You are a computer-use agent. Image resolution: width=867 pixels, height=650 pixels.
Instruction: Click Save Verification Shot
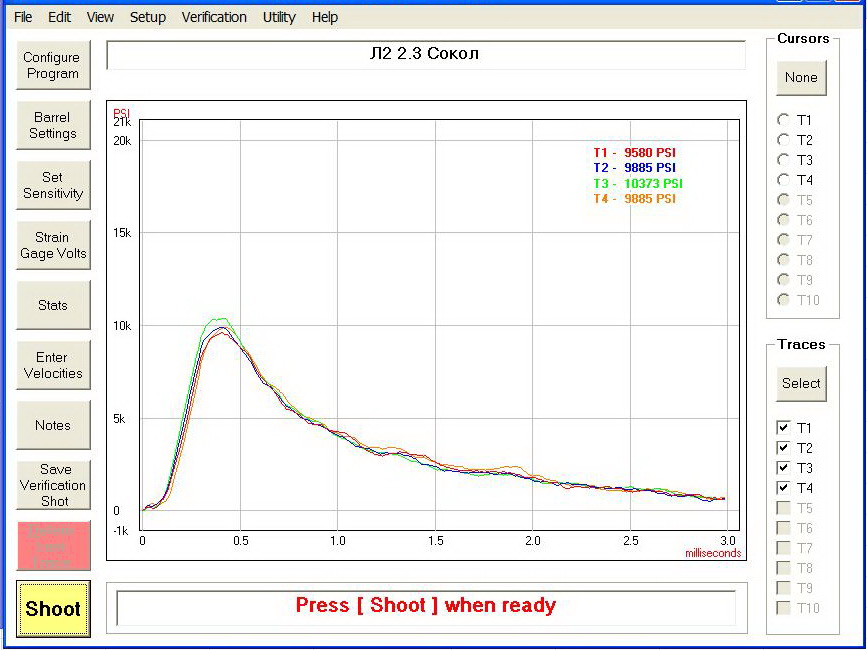[x=52, y=485]
